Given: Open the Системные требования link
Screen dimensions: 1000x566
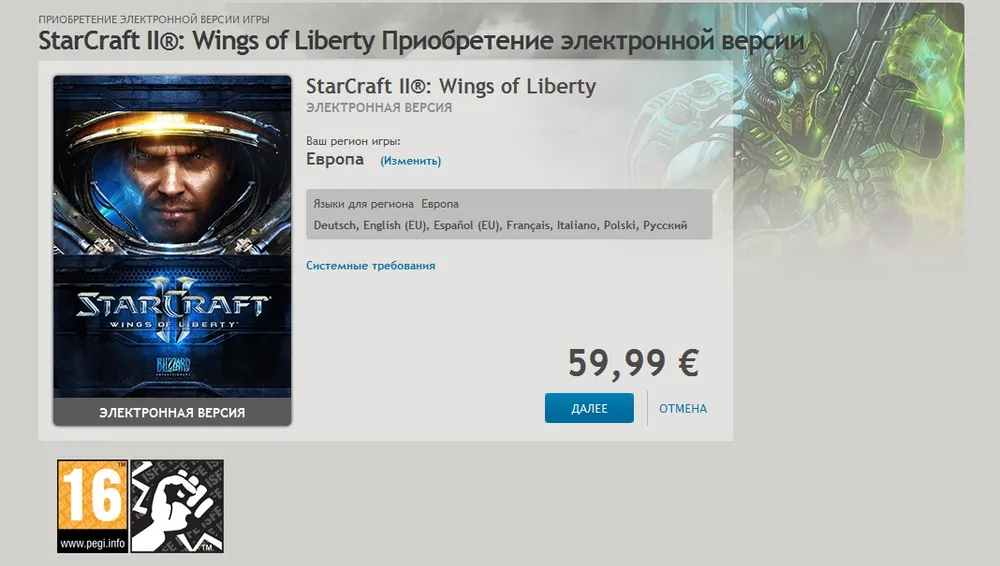Looking at the screenshot, I should [371, 265].
